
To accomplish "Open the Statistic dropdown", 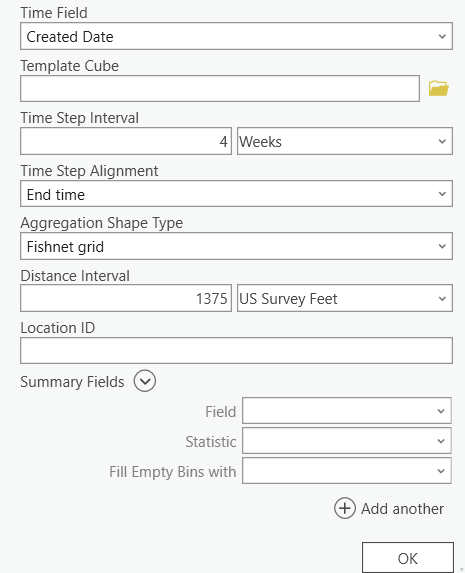I will [347, 441].
